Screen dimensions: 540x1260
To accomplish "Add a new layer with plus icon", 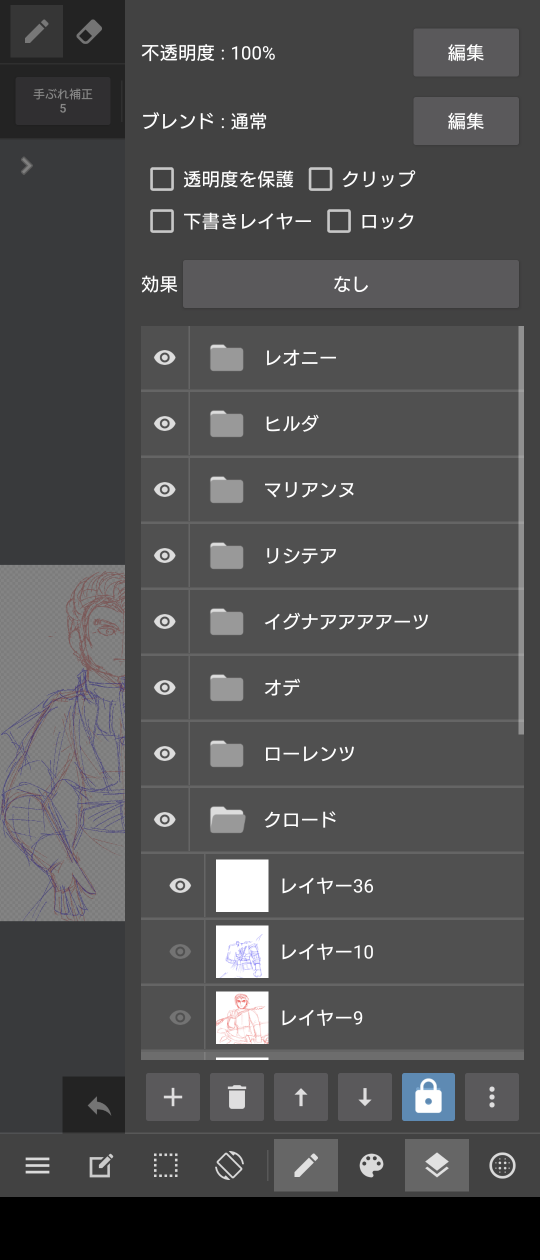I will (173, 1097).
